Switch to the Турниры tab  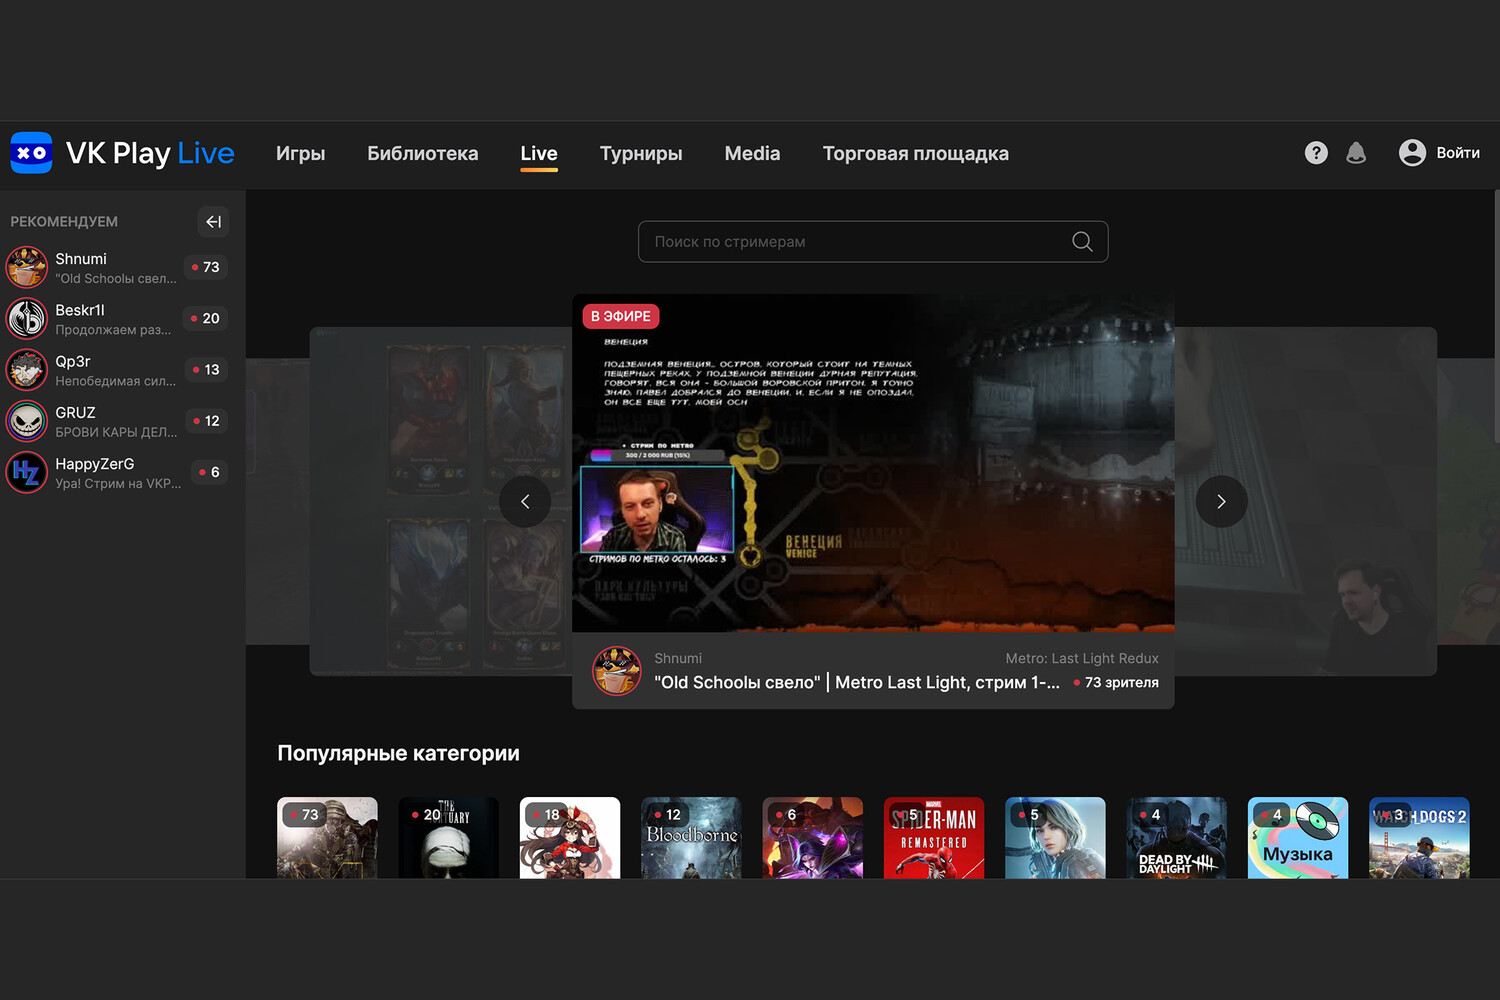click(x=641, y=154)
